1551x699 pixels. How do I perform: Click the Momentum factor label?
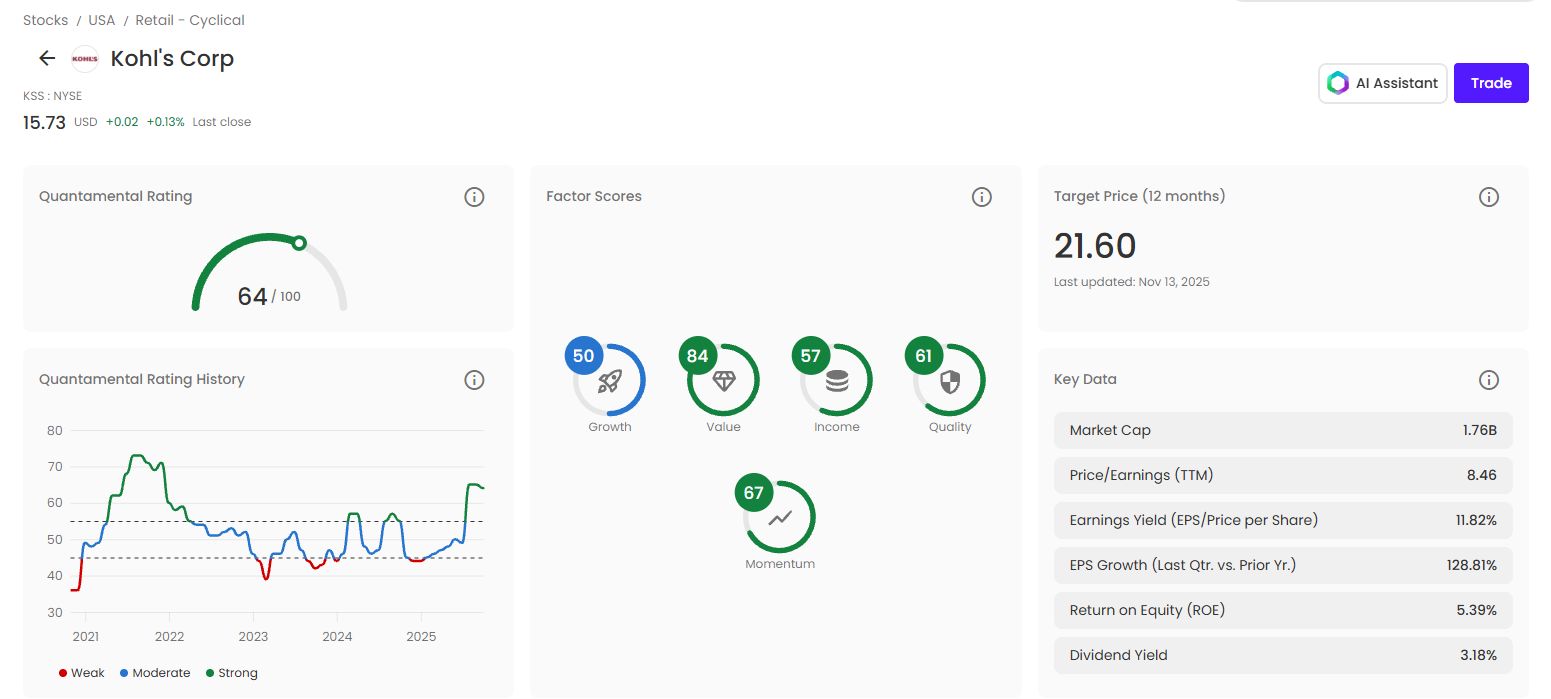tap(780, 564)
